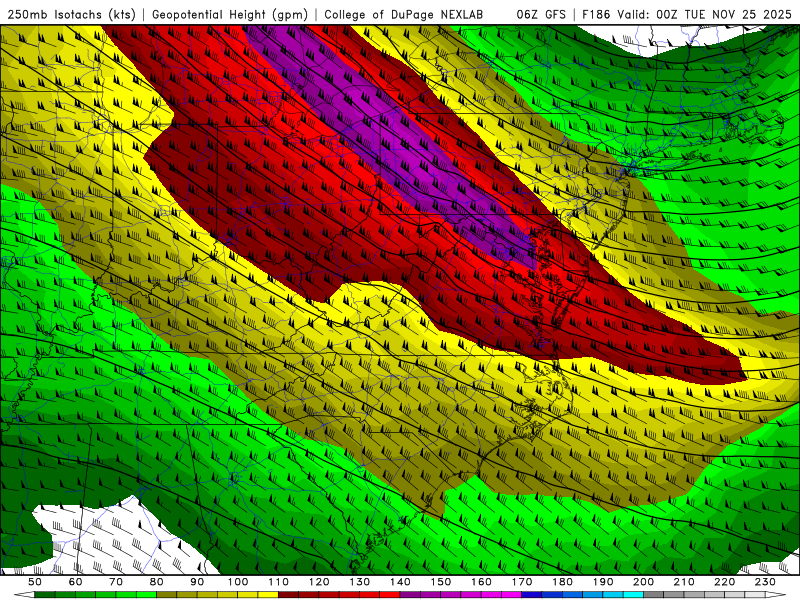Select the '150' scale label
Viewport: 800px width, 600px height.
pos(440,582)
